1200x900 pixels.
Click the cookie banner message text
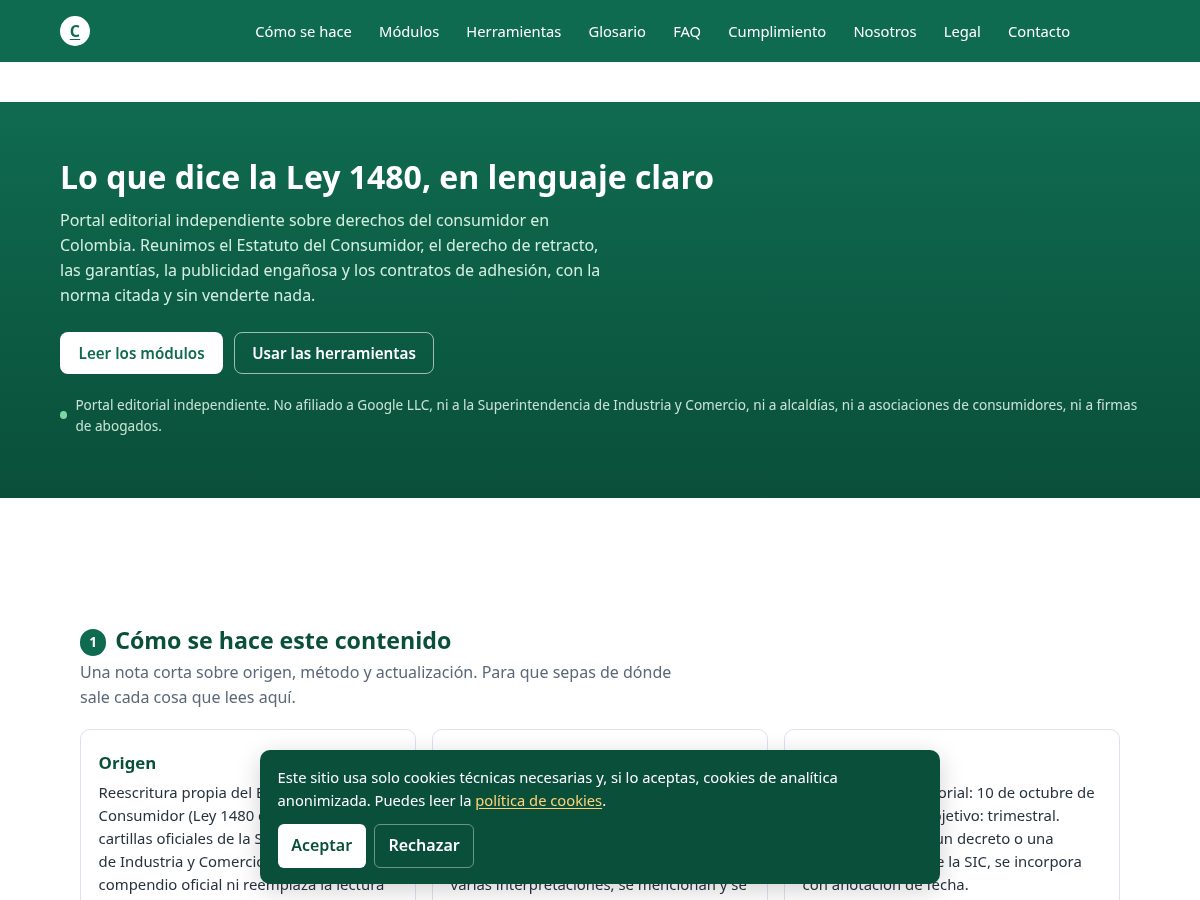point(557,789)
